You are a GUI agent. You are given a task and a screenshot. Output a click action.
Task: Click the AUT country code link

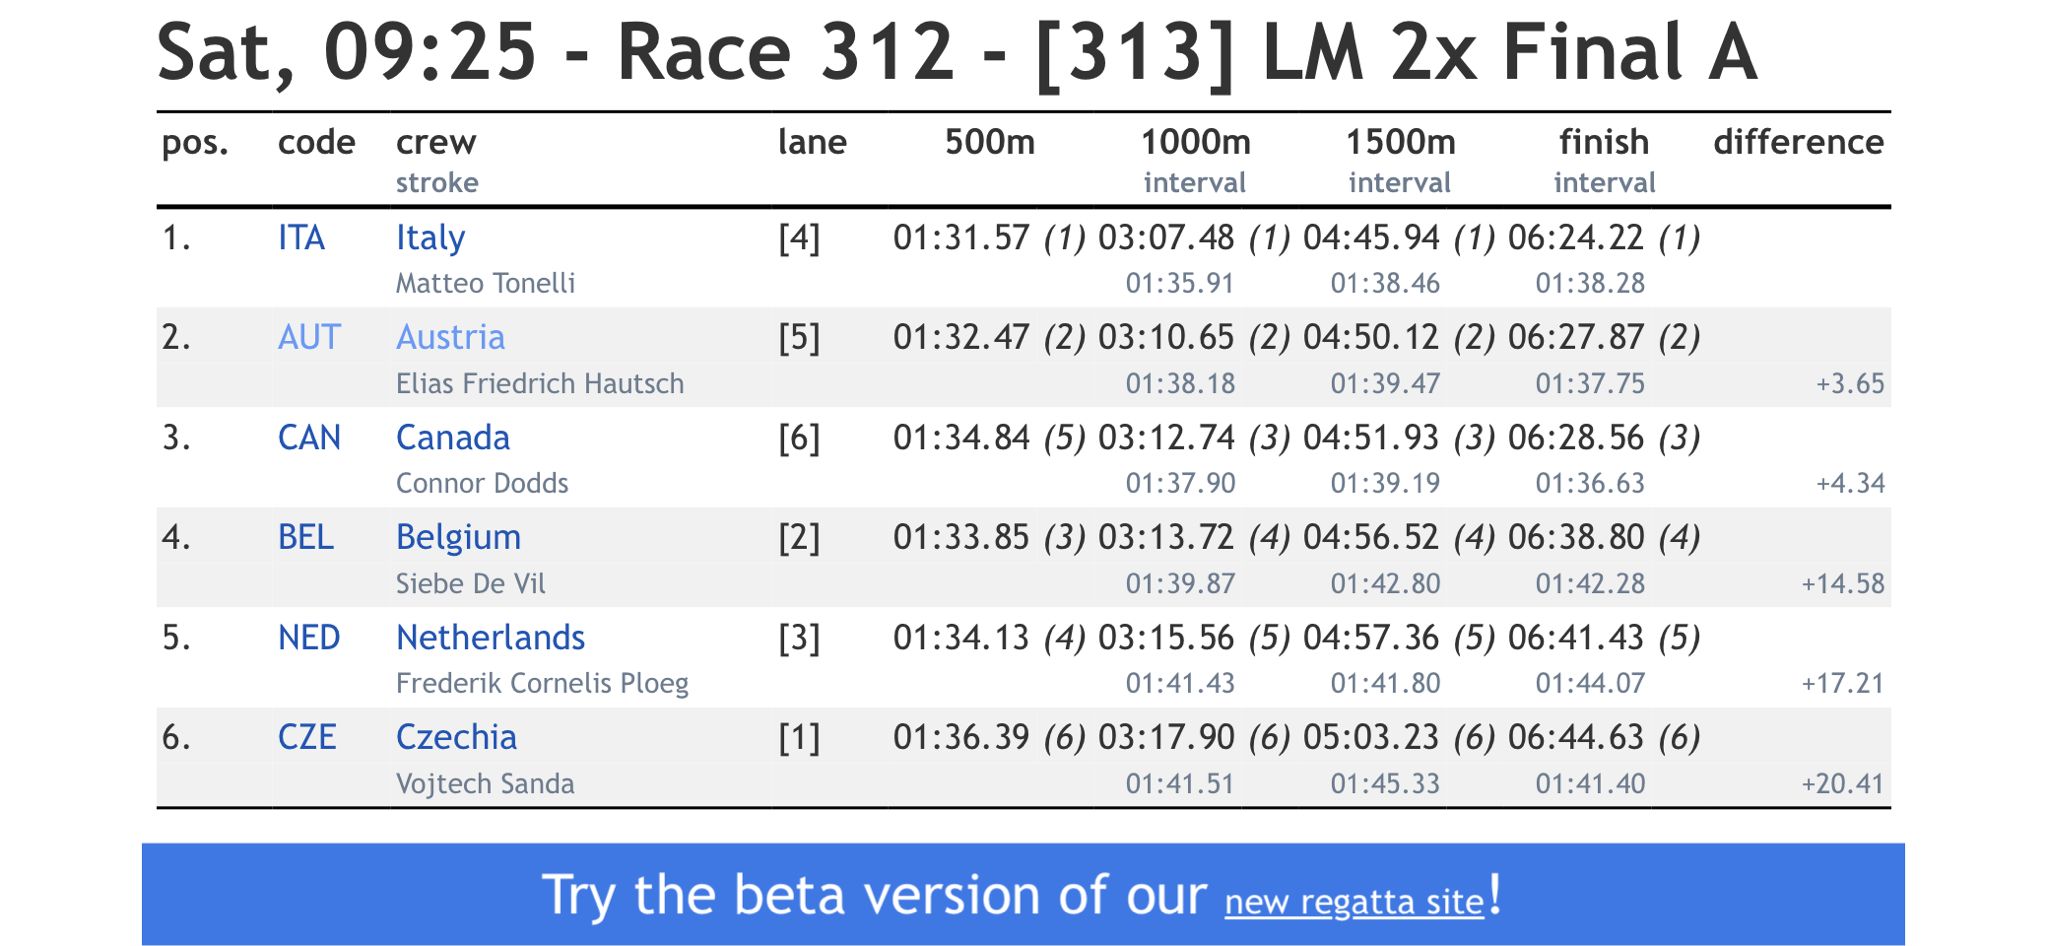pyautogui.click(x=309, y=338)
